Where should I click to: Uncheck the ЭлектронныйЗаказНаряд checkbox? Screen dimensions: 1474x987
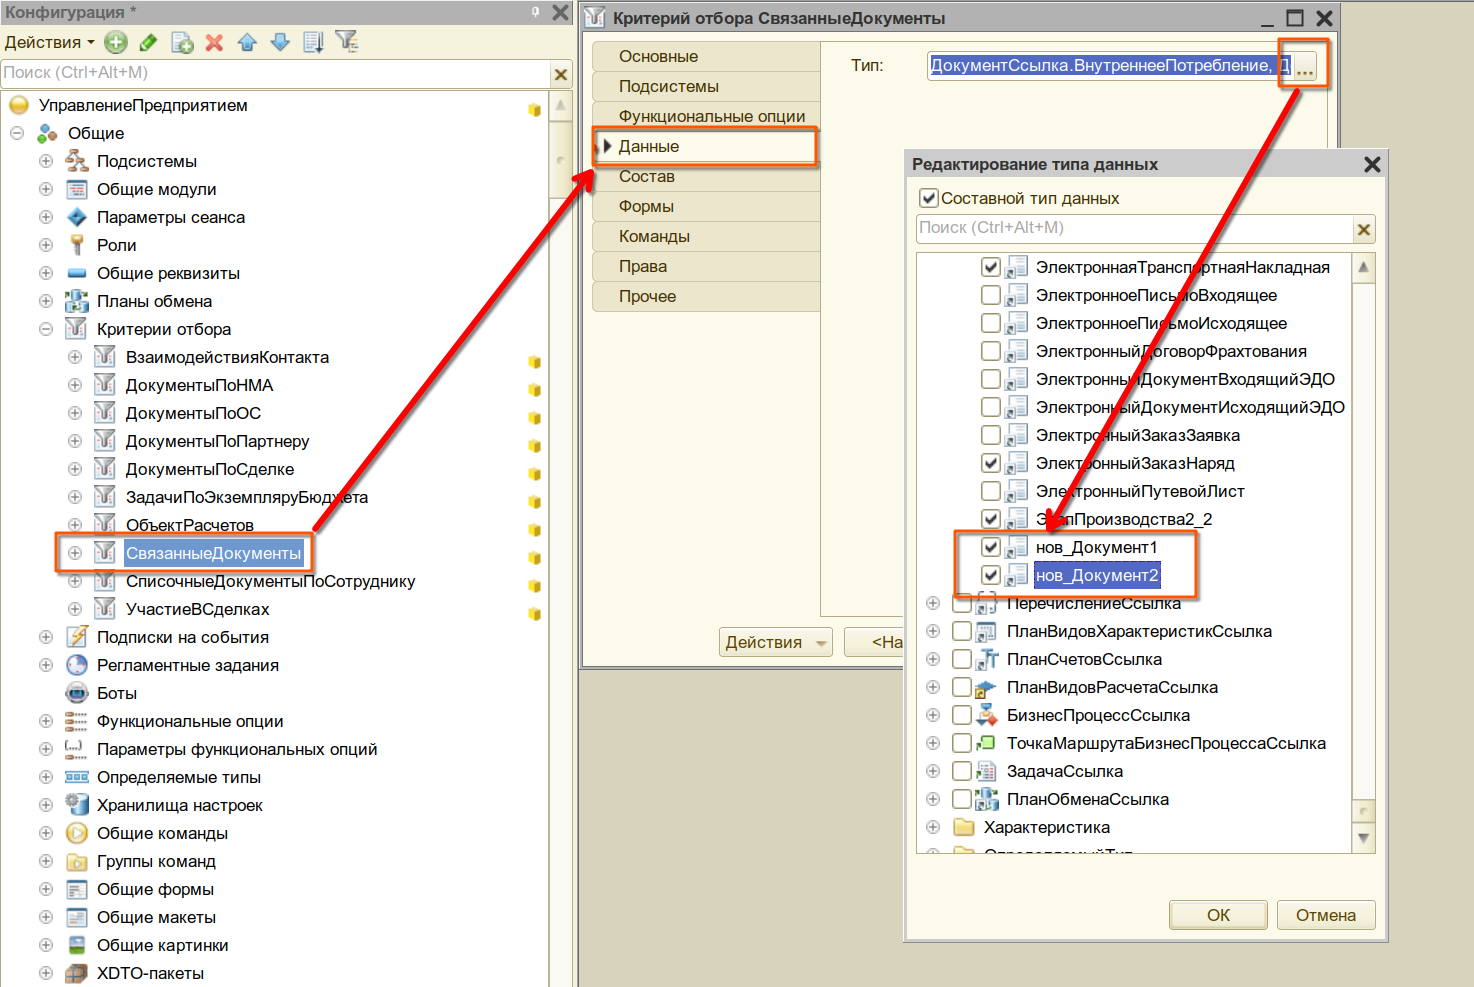pyautogui.click(x=991, y=463)
